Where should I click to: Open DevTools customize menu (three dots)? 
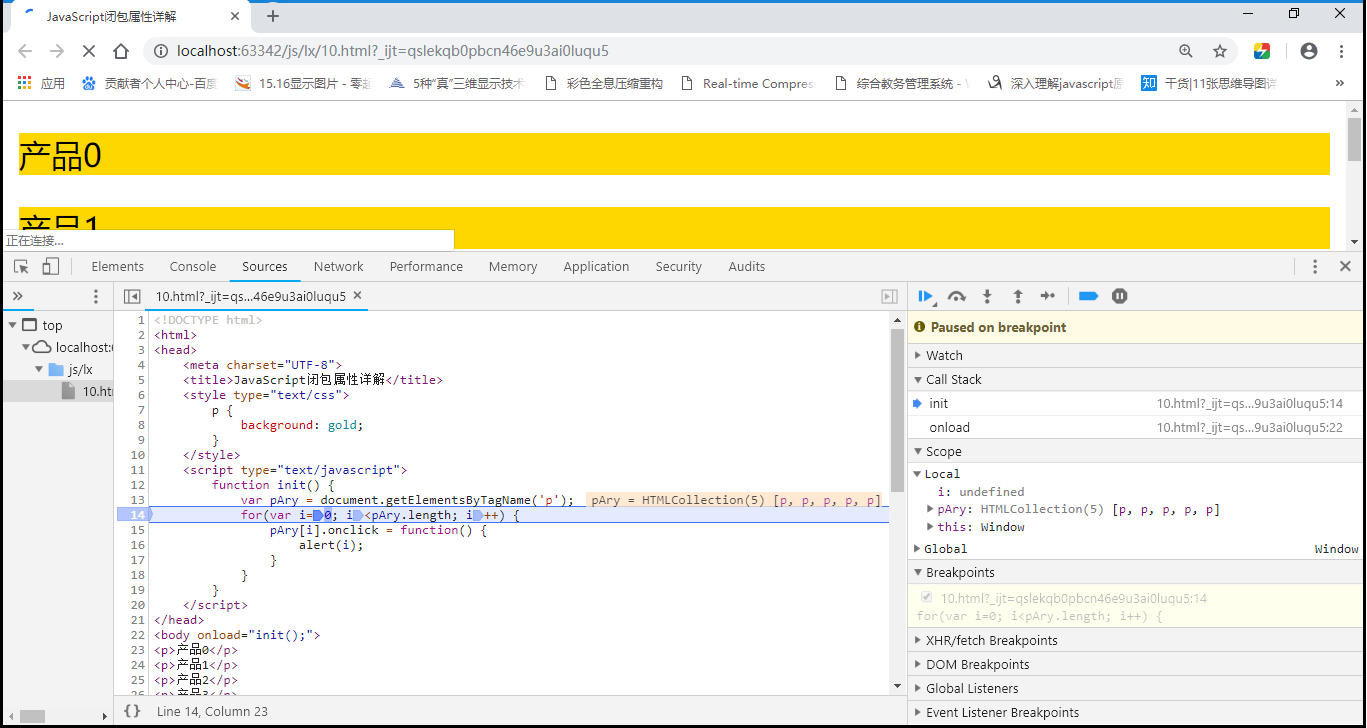(1315, 267)
